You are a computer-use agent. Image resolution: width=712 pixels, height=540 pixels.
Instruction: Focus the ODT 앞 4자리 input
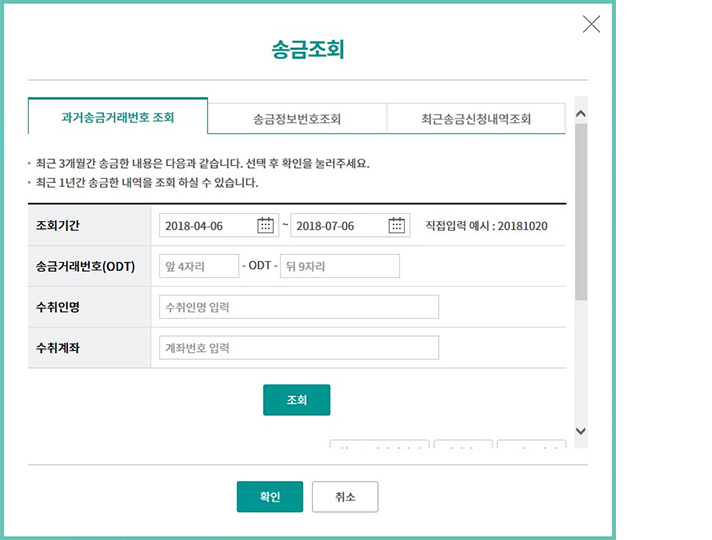(198, 266)
